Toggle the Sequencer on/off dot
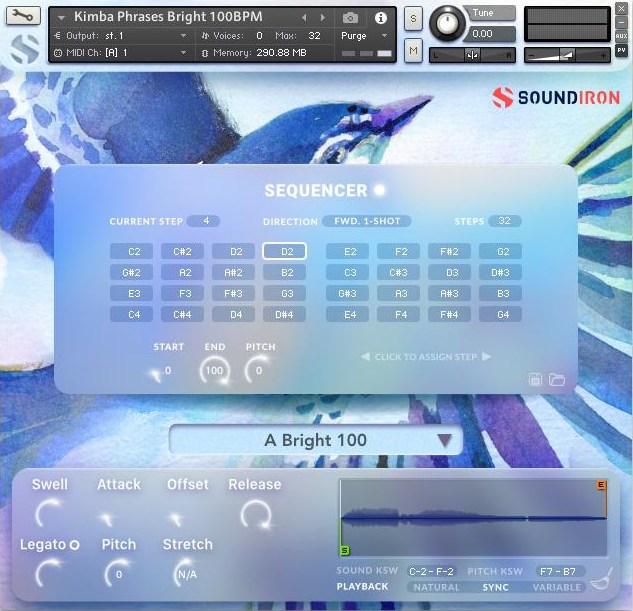 [x=379, y=190]
